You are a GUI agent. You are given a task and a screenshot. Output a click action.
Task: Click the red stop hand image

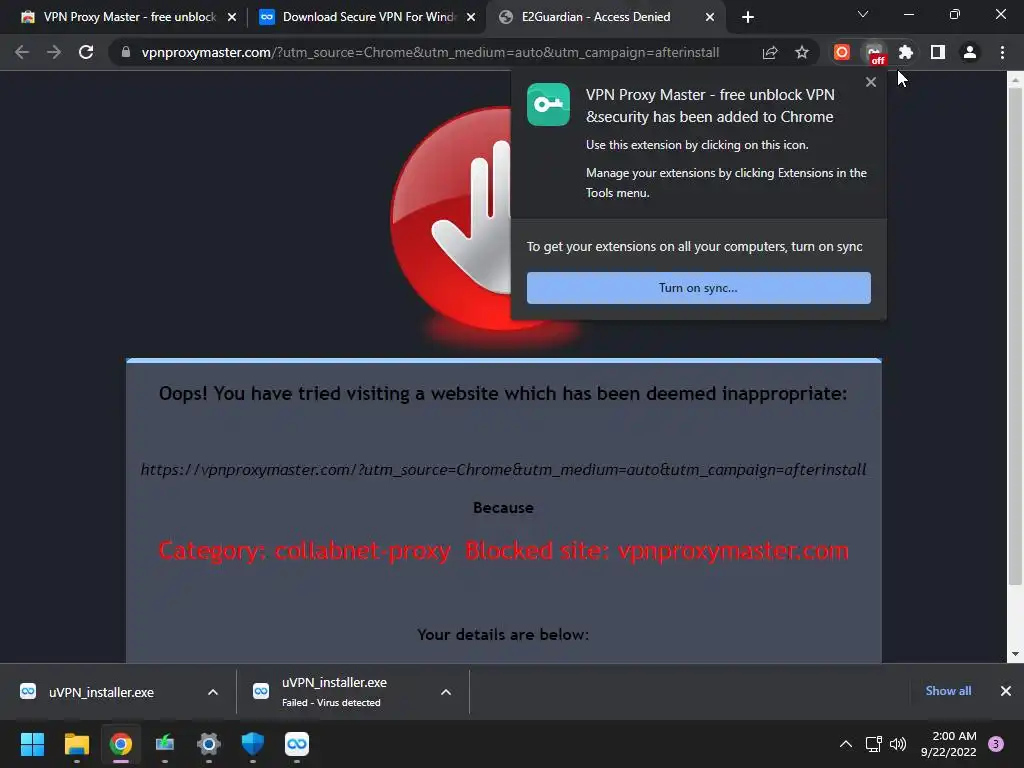(x=451, y=219)
